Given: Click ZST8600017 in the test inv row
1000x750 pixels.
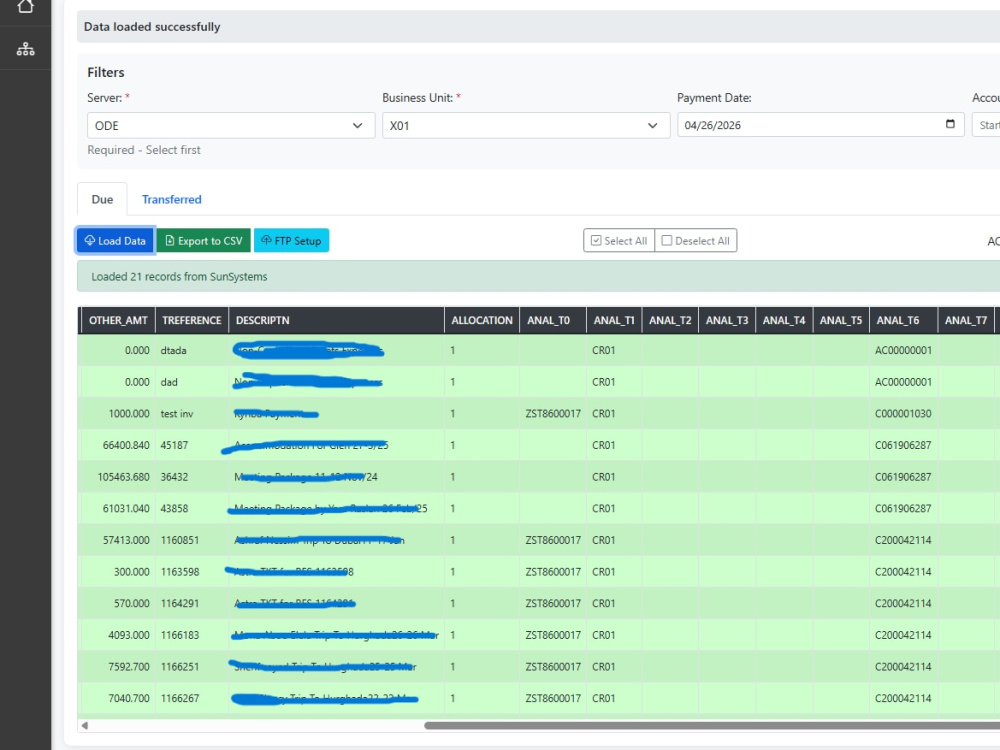Looking at the screenshot, I should [x=553, y=413].
